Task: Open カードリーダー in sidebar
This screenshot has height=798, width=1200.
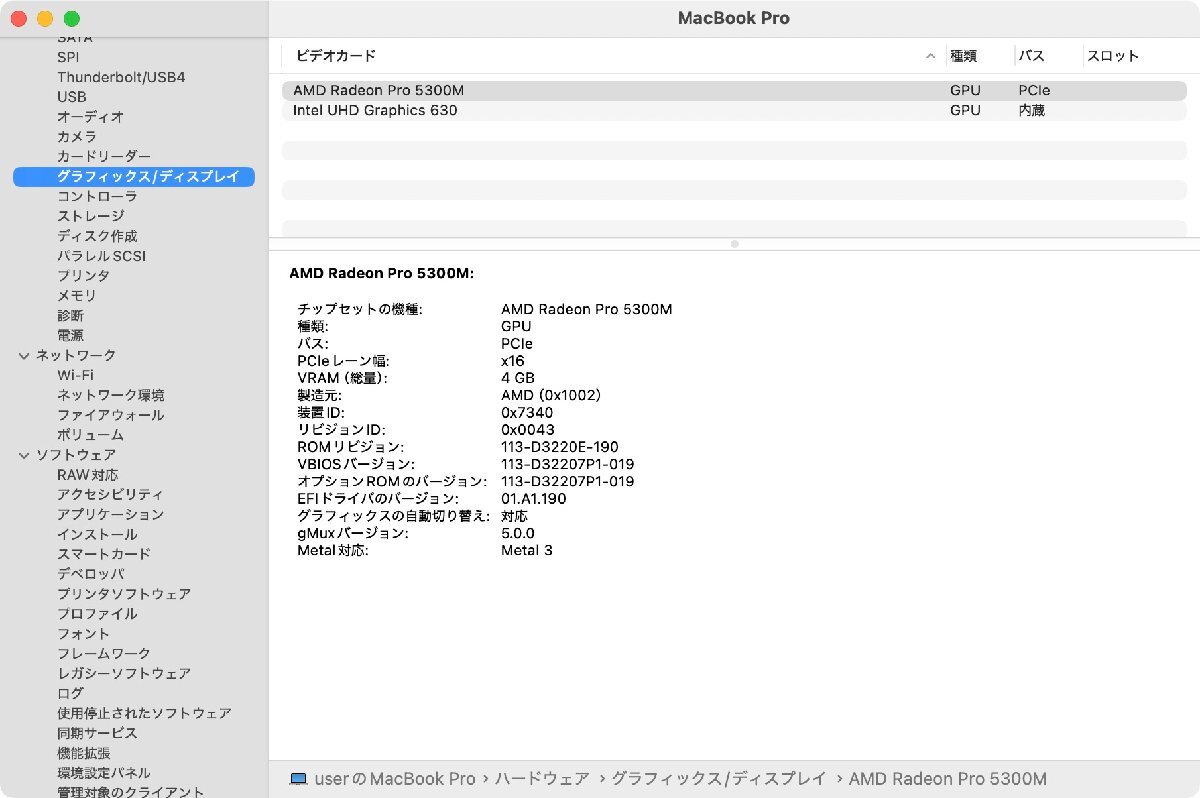Action: [x=104, y=156]
